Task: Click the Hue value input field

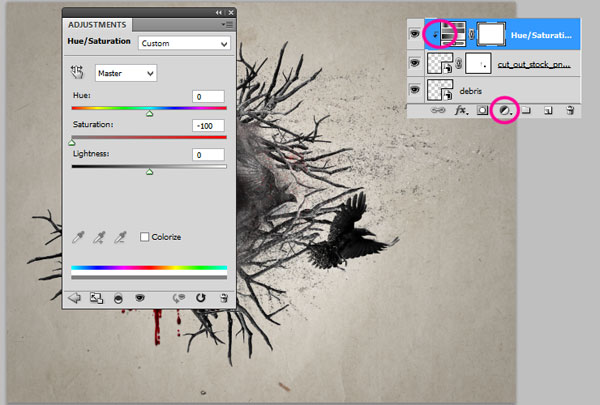Action: click(209, 96)
